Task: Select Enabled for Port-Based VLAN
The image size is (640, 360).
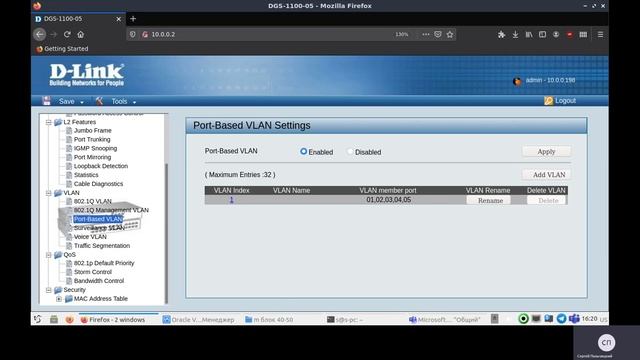Action: [303, 151]
